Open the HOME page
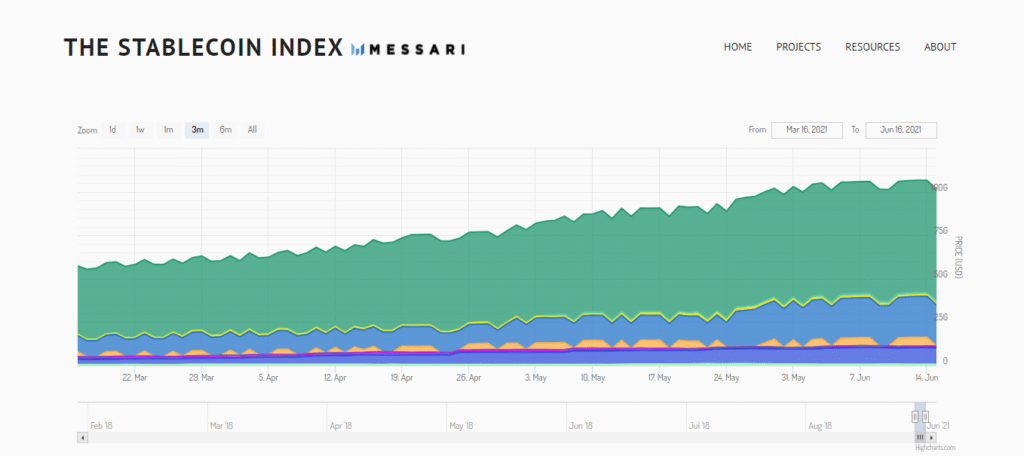 click(x=737, y=47)
